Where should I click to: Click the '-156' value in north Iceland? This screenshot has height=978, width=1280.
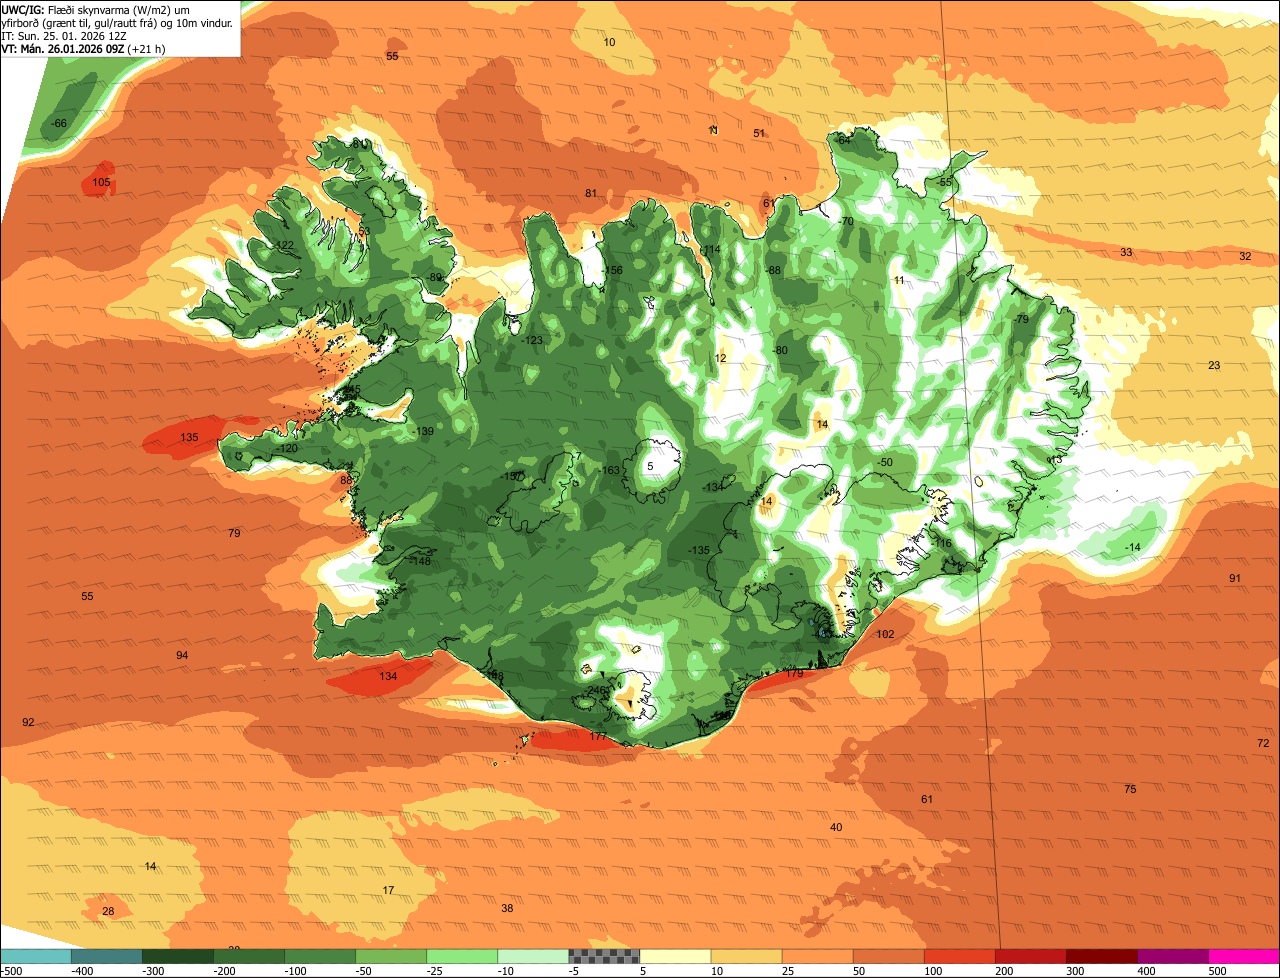pos(612,271)
